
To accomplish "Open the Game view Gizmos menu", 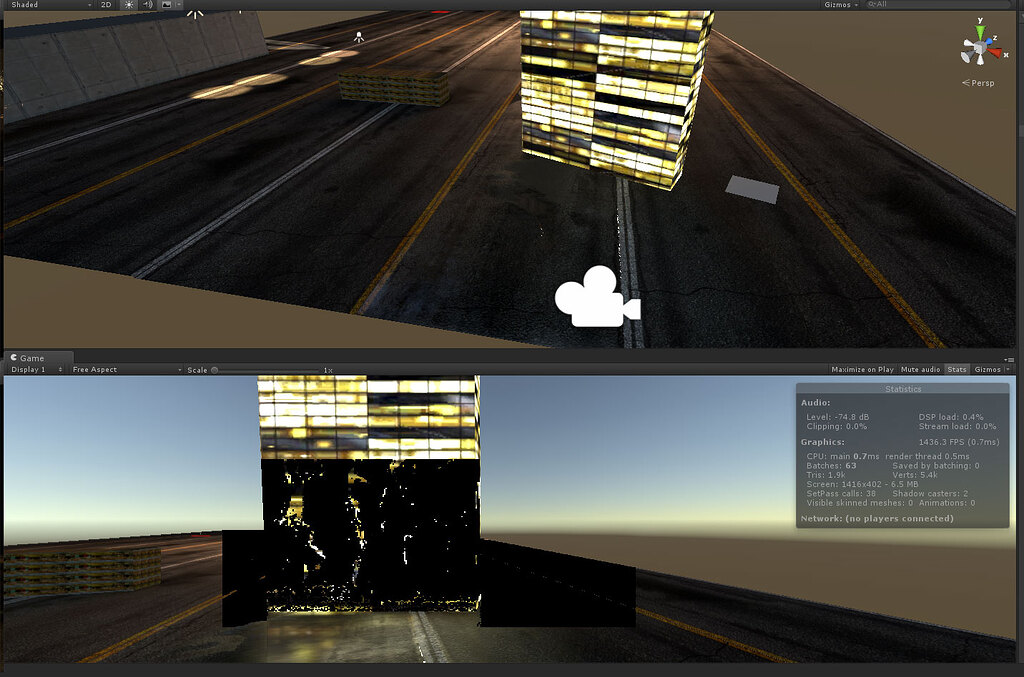I will pyautogui.click(x=988, y=369).
